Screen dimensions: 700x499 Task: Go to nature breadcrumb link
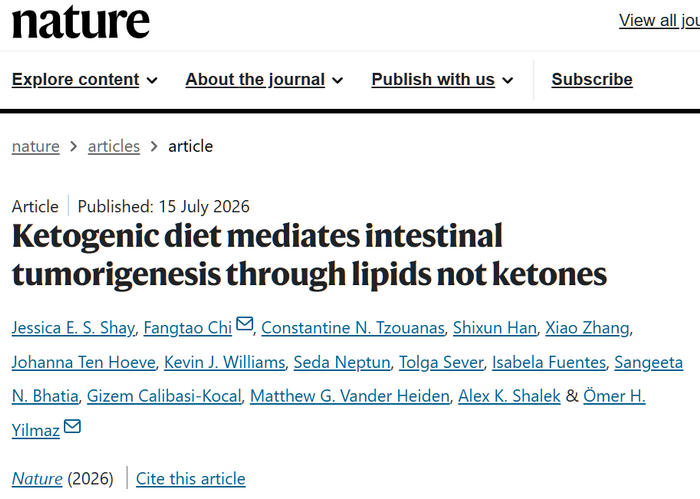click(36, 146)
